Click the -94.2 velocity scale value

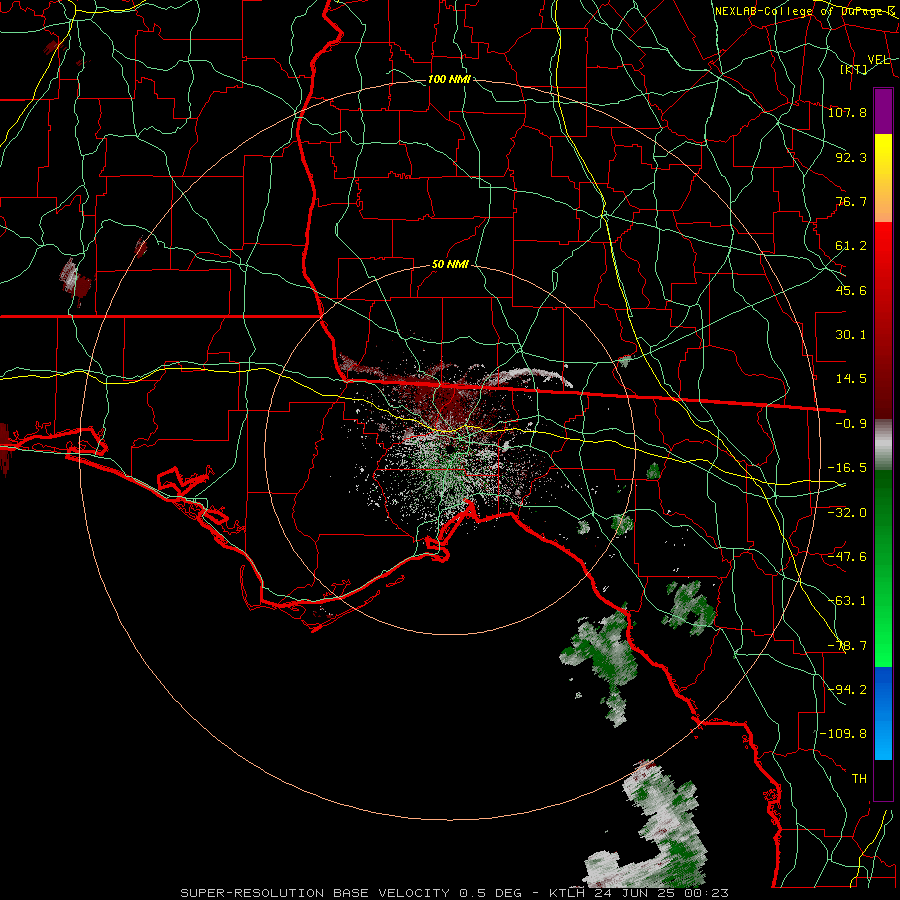tap(847, 689)
